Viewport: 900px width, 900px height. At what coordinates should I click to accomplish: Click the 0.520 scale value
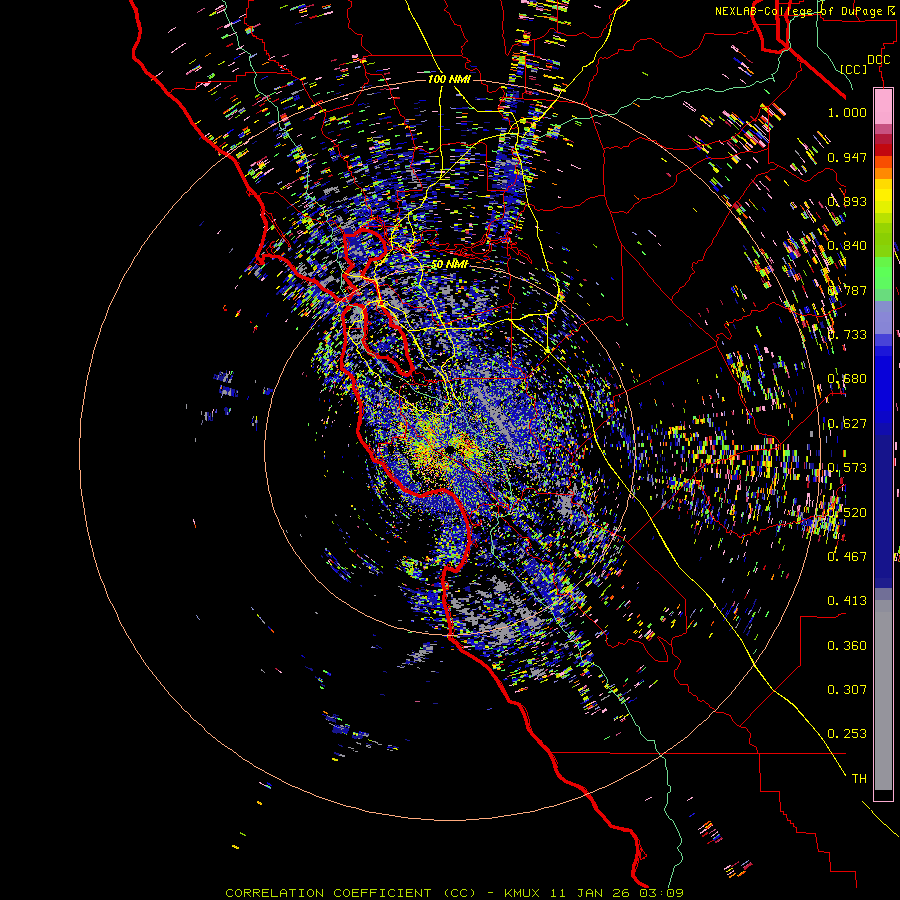click(847, 512)
